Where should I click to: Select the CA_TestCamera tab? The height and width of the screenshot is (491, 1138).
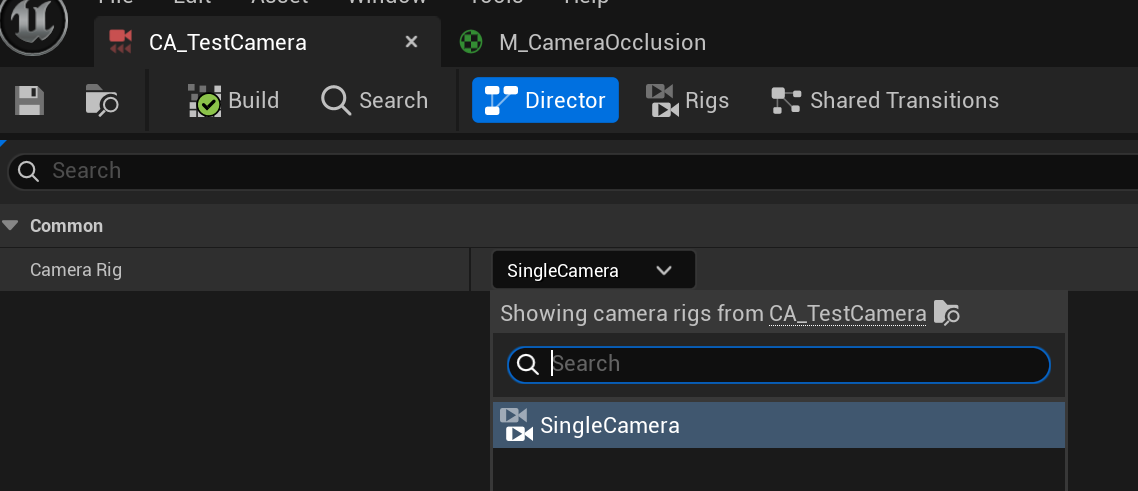click(227, 42)
